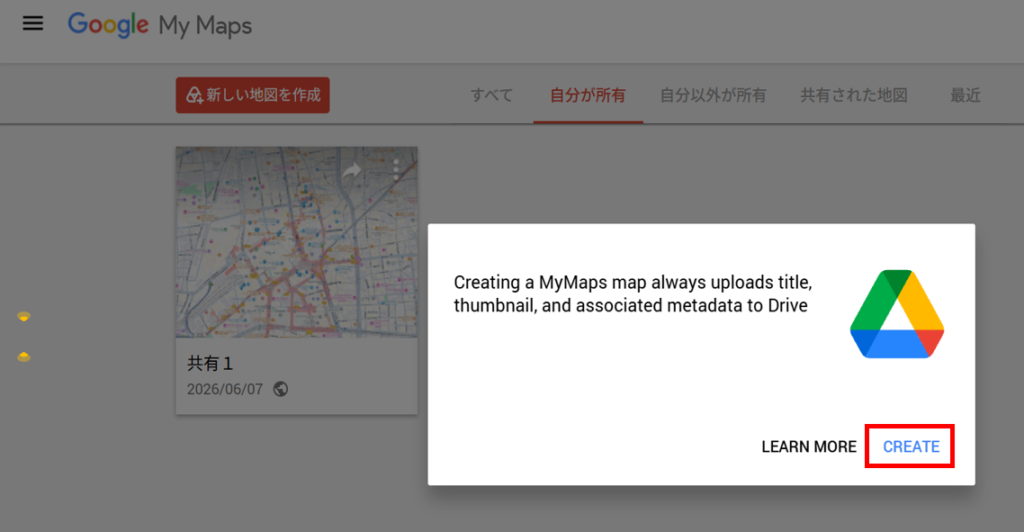This screenshot has width=1024, height=532.
Task: Open the 最近 tab
Action: tap(965, 95)
